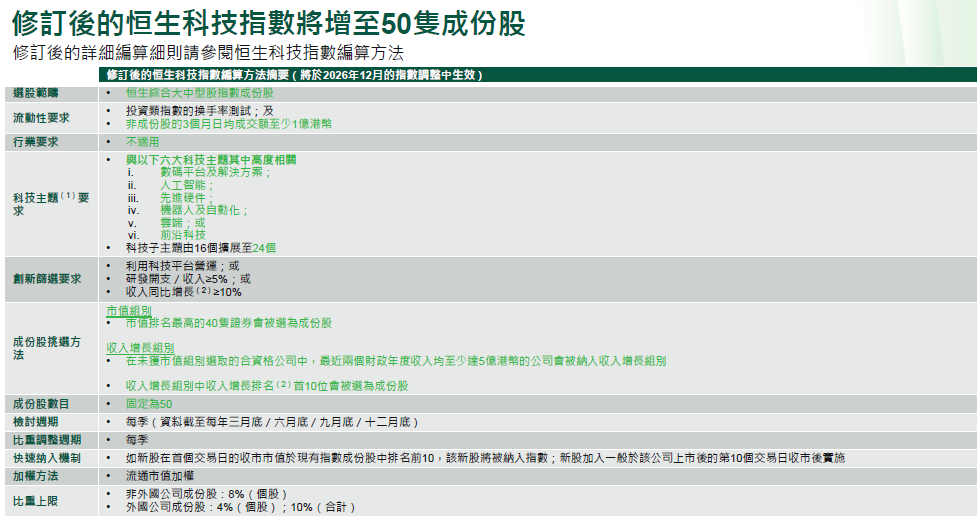
Task: Click the 每季（資料截至每年三月底…）text
Action: click(272, 422)
